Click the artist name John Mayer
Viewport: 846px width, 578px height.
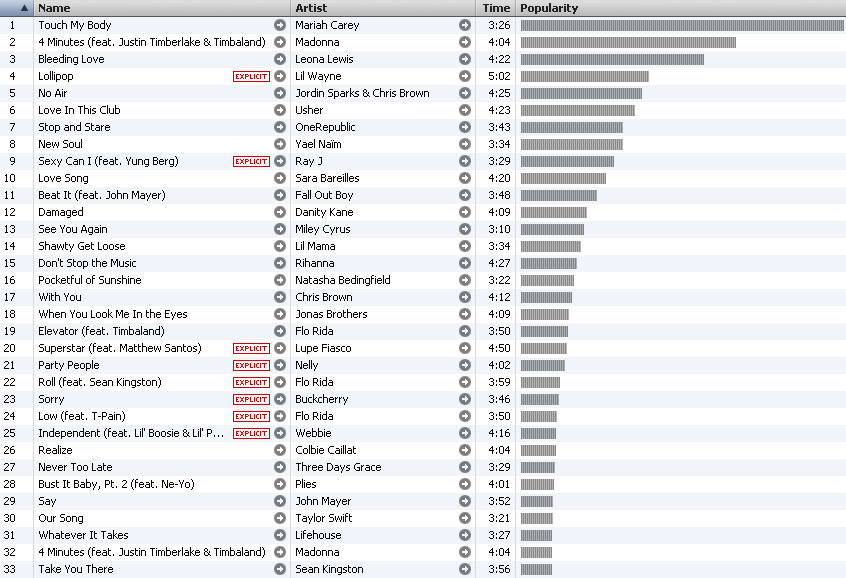[x=323, y=501]
